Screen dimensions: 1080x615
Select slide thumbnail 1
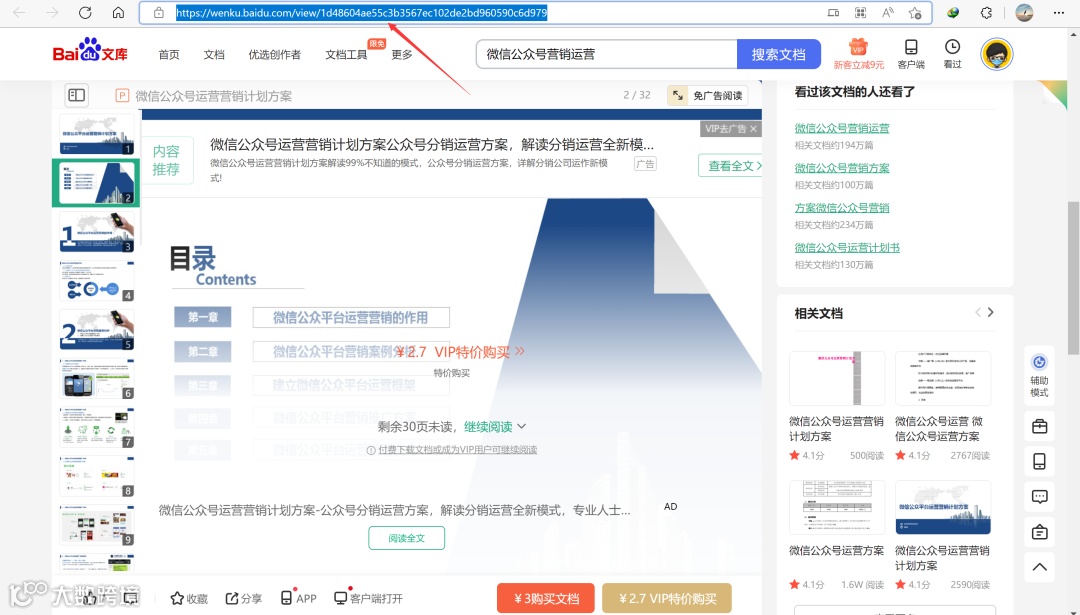pos(96,134)
